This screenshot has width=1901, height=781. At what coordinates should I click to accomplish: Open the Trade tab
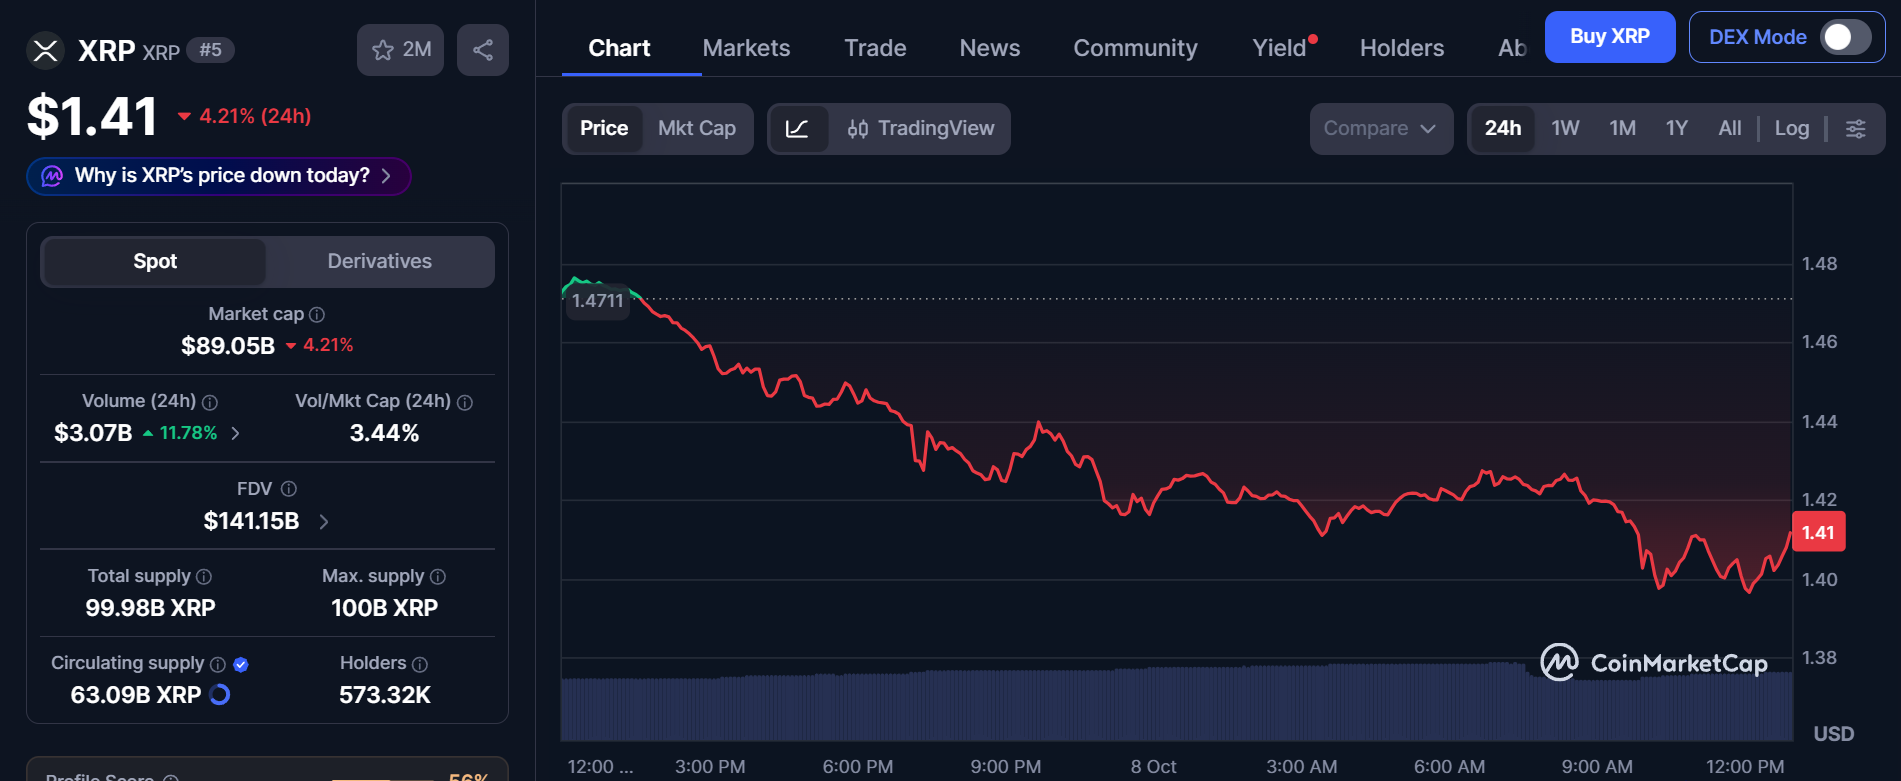(875, 48)
